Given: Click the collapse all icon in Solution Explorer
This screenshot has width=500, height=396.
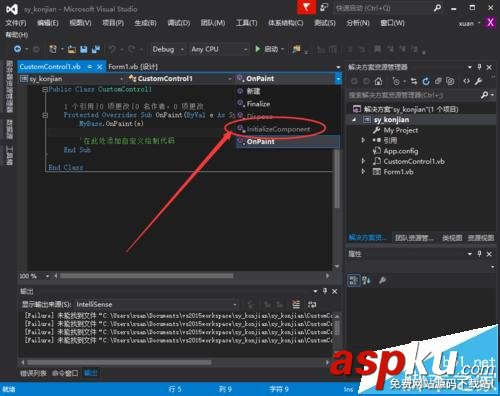Looking at the screenshot, I should (x=438, y=81).
